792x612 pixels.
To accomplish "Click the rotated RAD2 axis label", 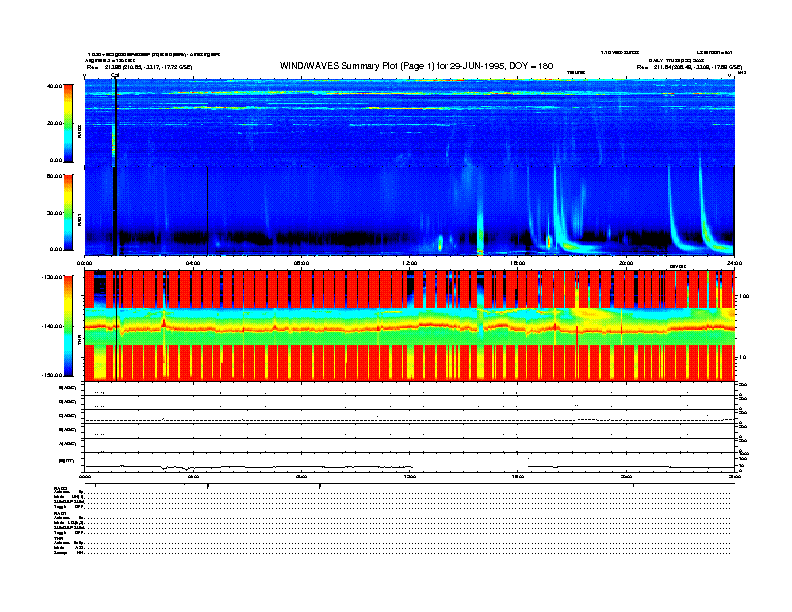I will point(80,132).
